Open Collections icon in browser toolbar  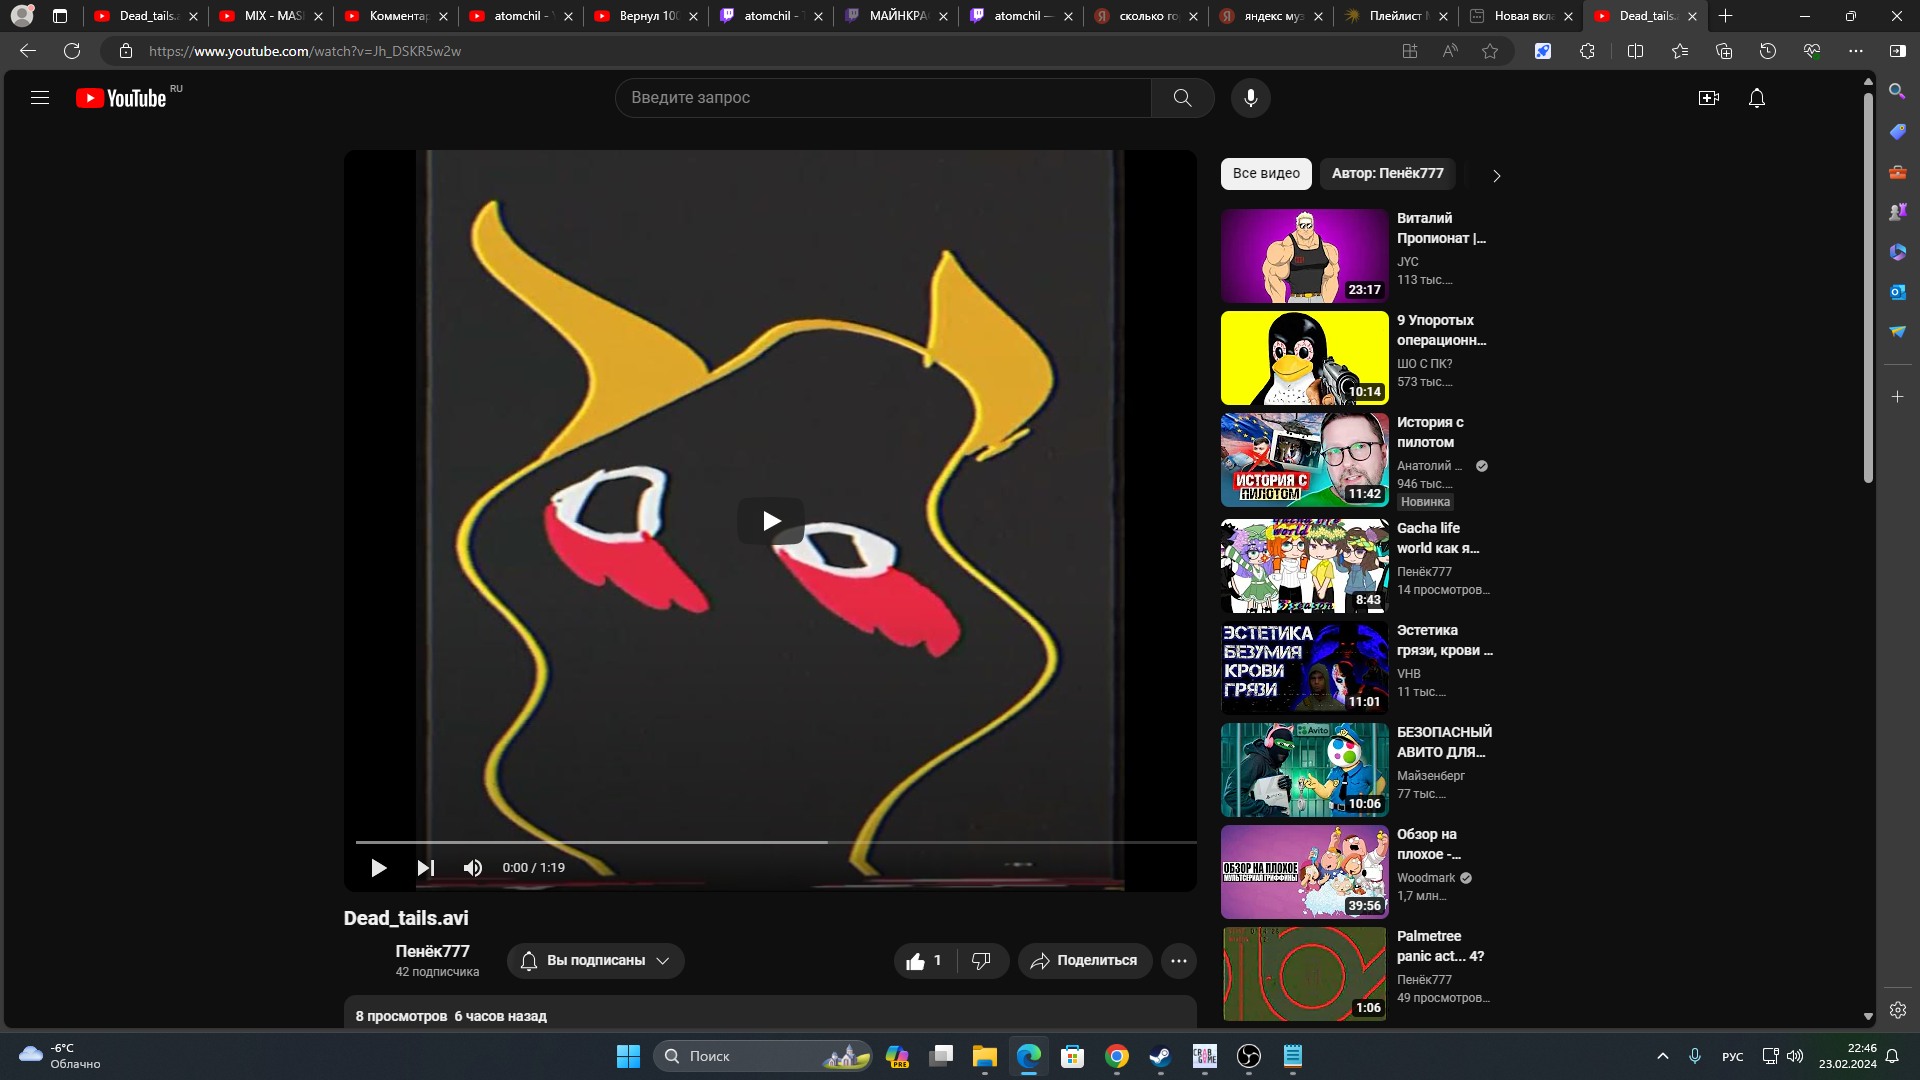coord(1724,51)
